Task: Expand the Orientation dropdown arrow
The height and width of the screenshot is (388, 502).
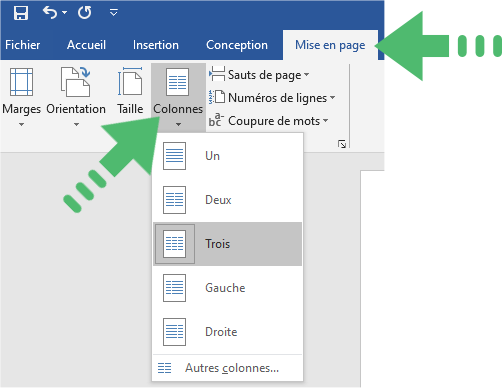Action: pyautogui.click(x=76, y=124)
